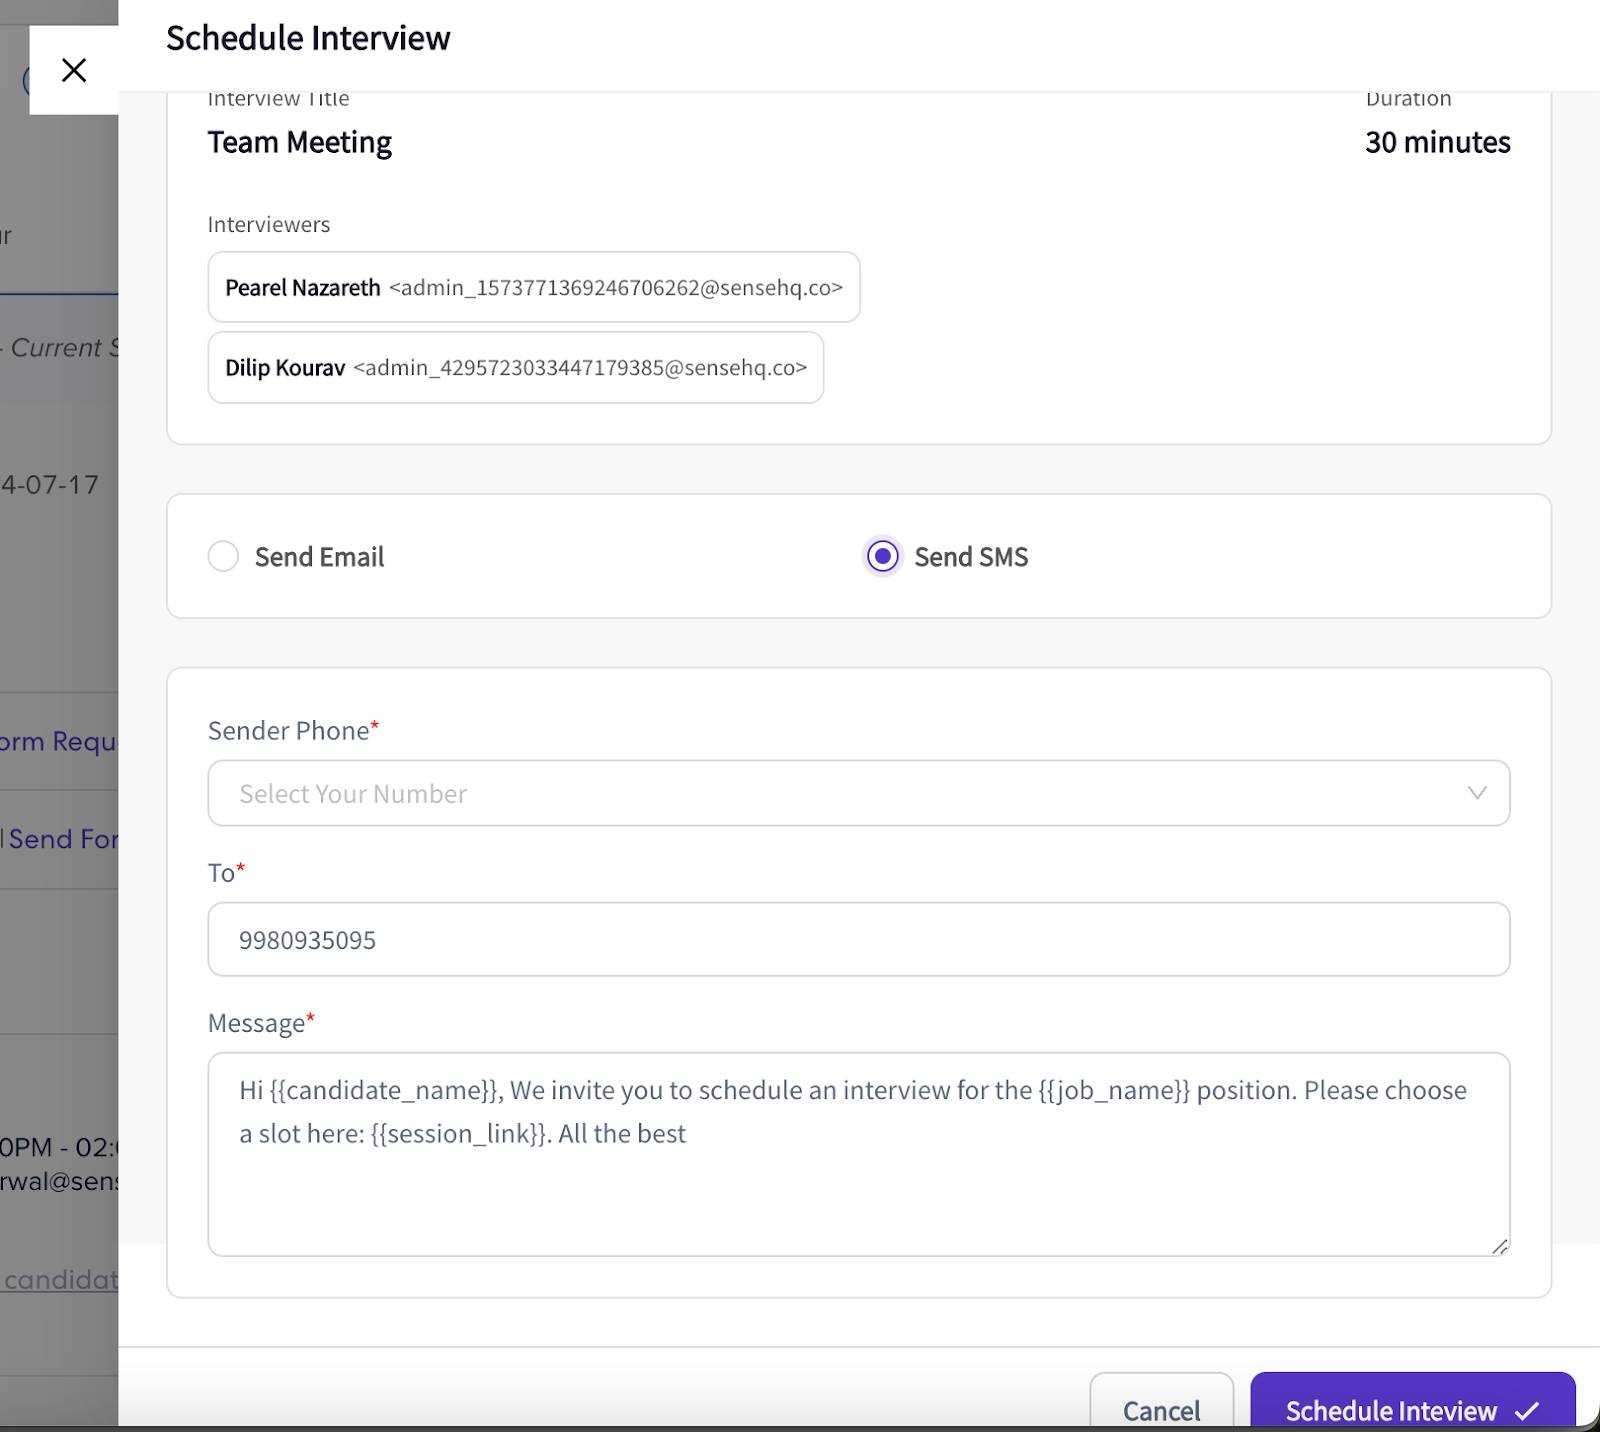Viewport: 1600px width, 1432px height.
Task: Click the Message textarea resize handle
Action: (x=1499, y=1246)
